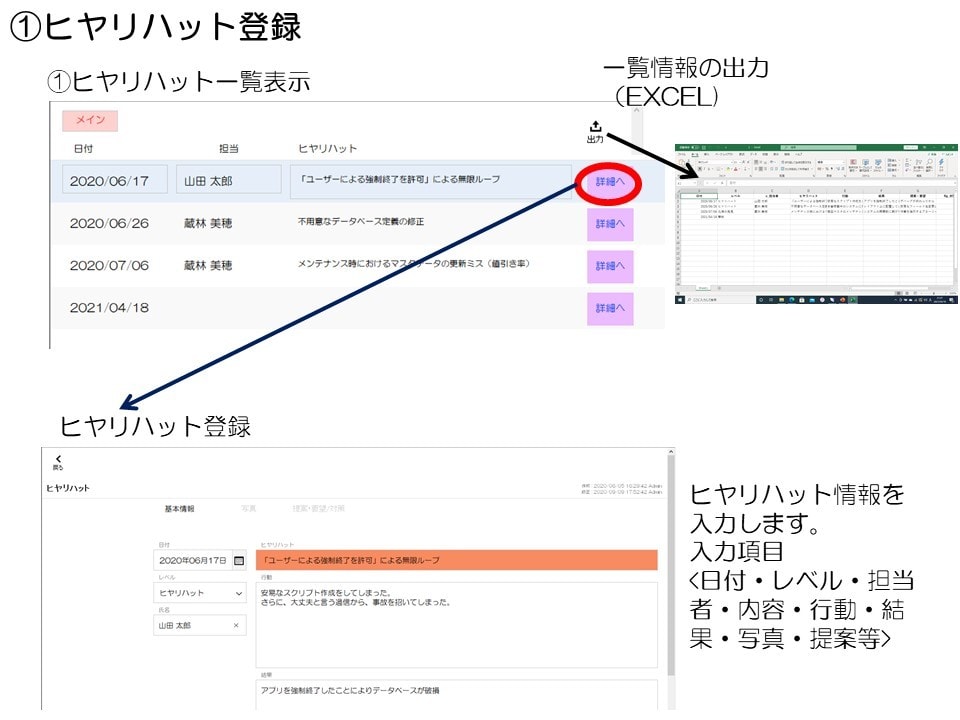Click the ヒヤリハット column header in the list

coord(327,148)
